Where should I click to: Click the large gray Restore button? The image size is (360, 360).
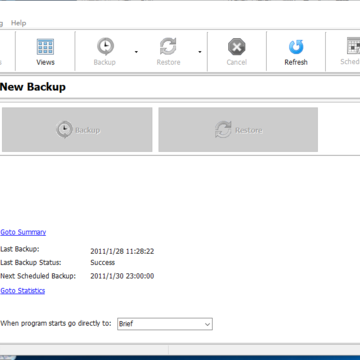pyautogui.click(x=238, y=130)
